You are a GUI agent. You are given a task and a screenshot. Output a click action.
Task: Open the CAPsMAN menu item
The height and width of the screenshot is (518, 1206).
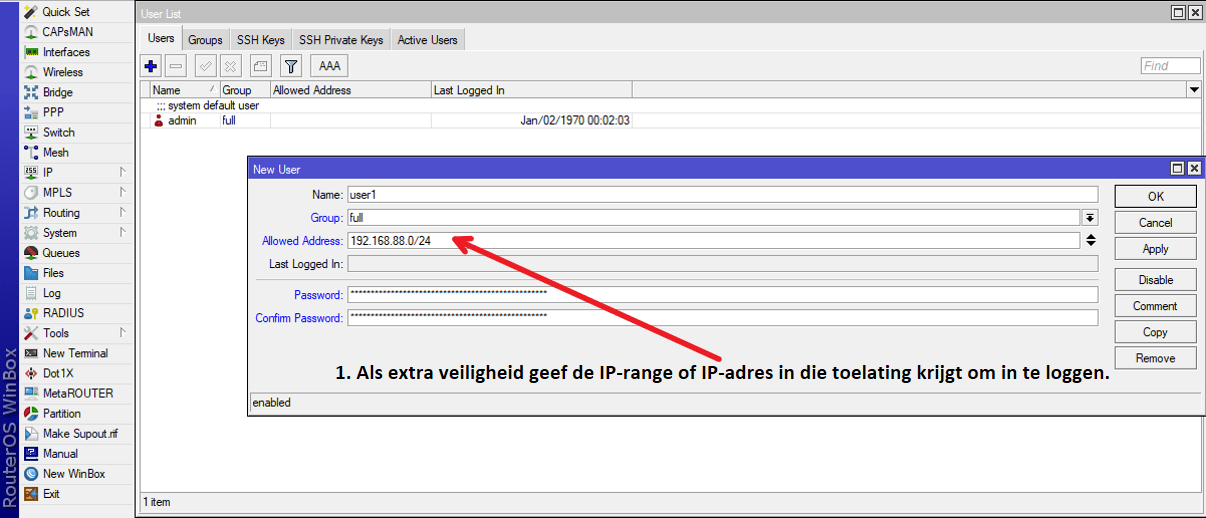tap(67, 32)
